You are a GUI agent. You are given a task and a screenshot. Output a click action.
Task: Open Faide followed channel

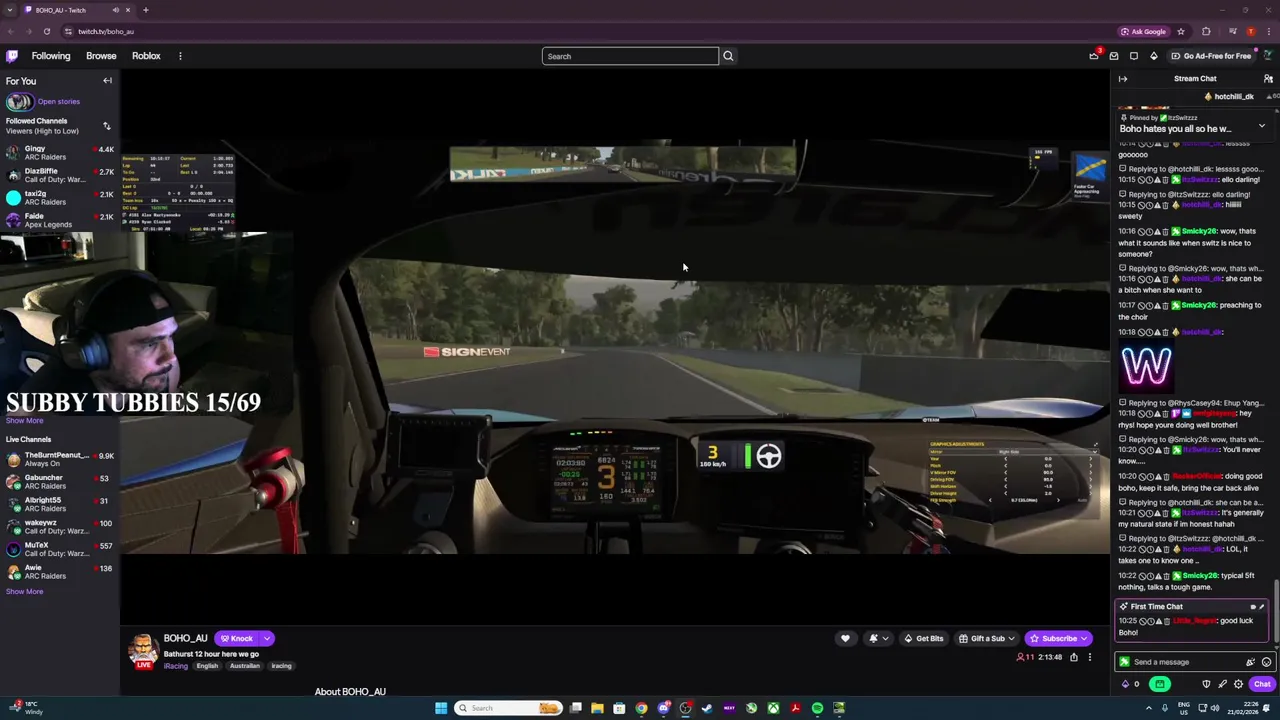pyautogui.click(x=60, y=220)
